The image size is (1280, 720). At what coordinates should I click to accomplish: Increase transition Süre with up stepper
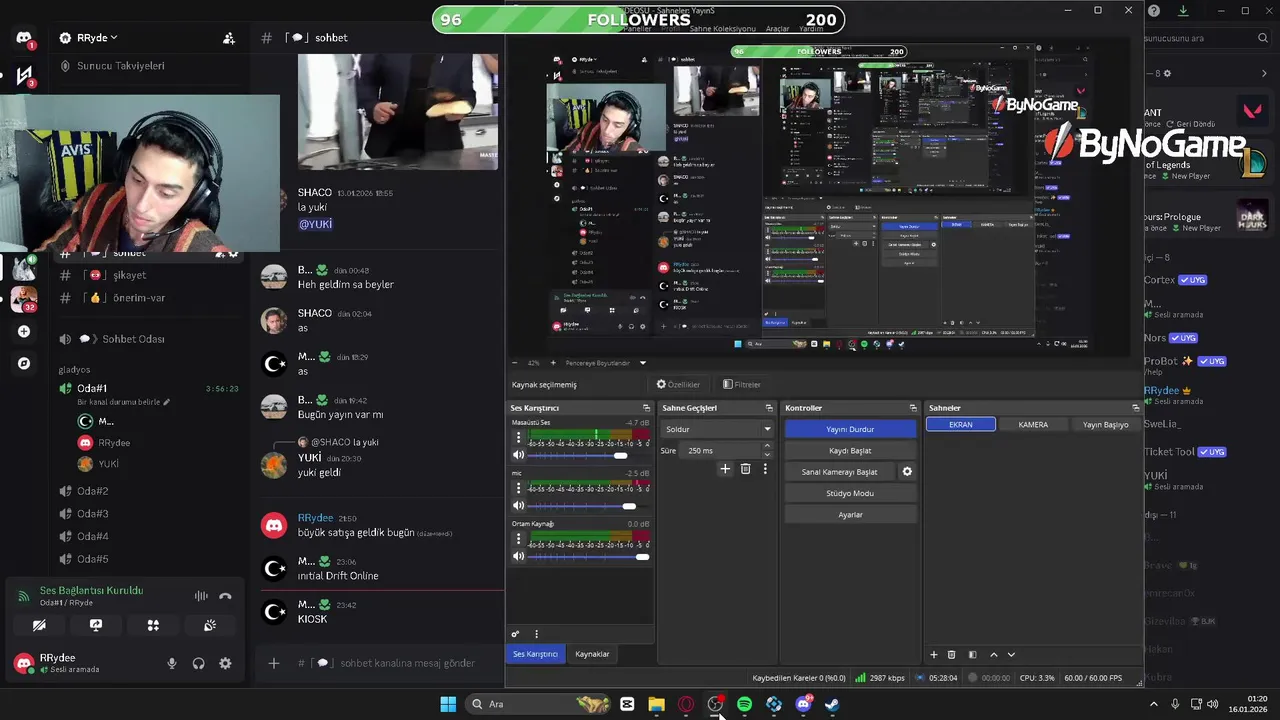(x=768, y=448)
